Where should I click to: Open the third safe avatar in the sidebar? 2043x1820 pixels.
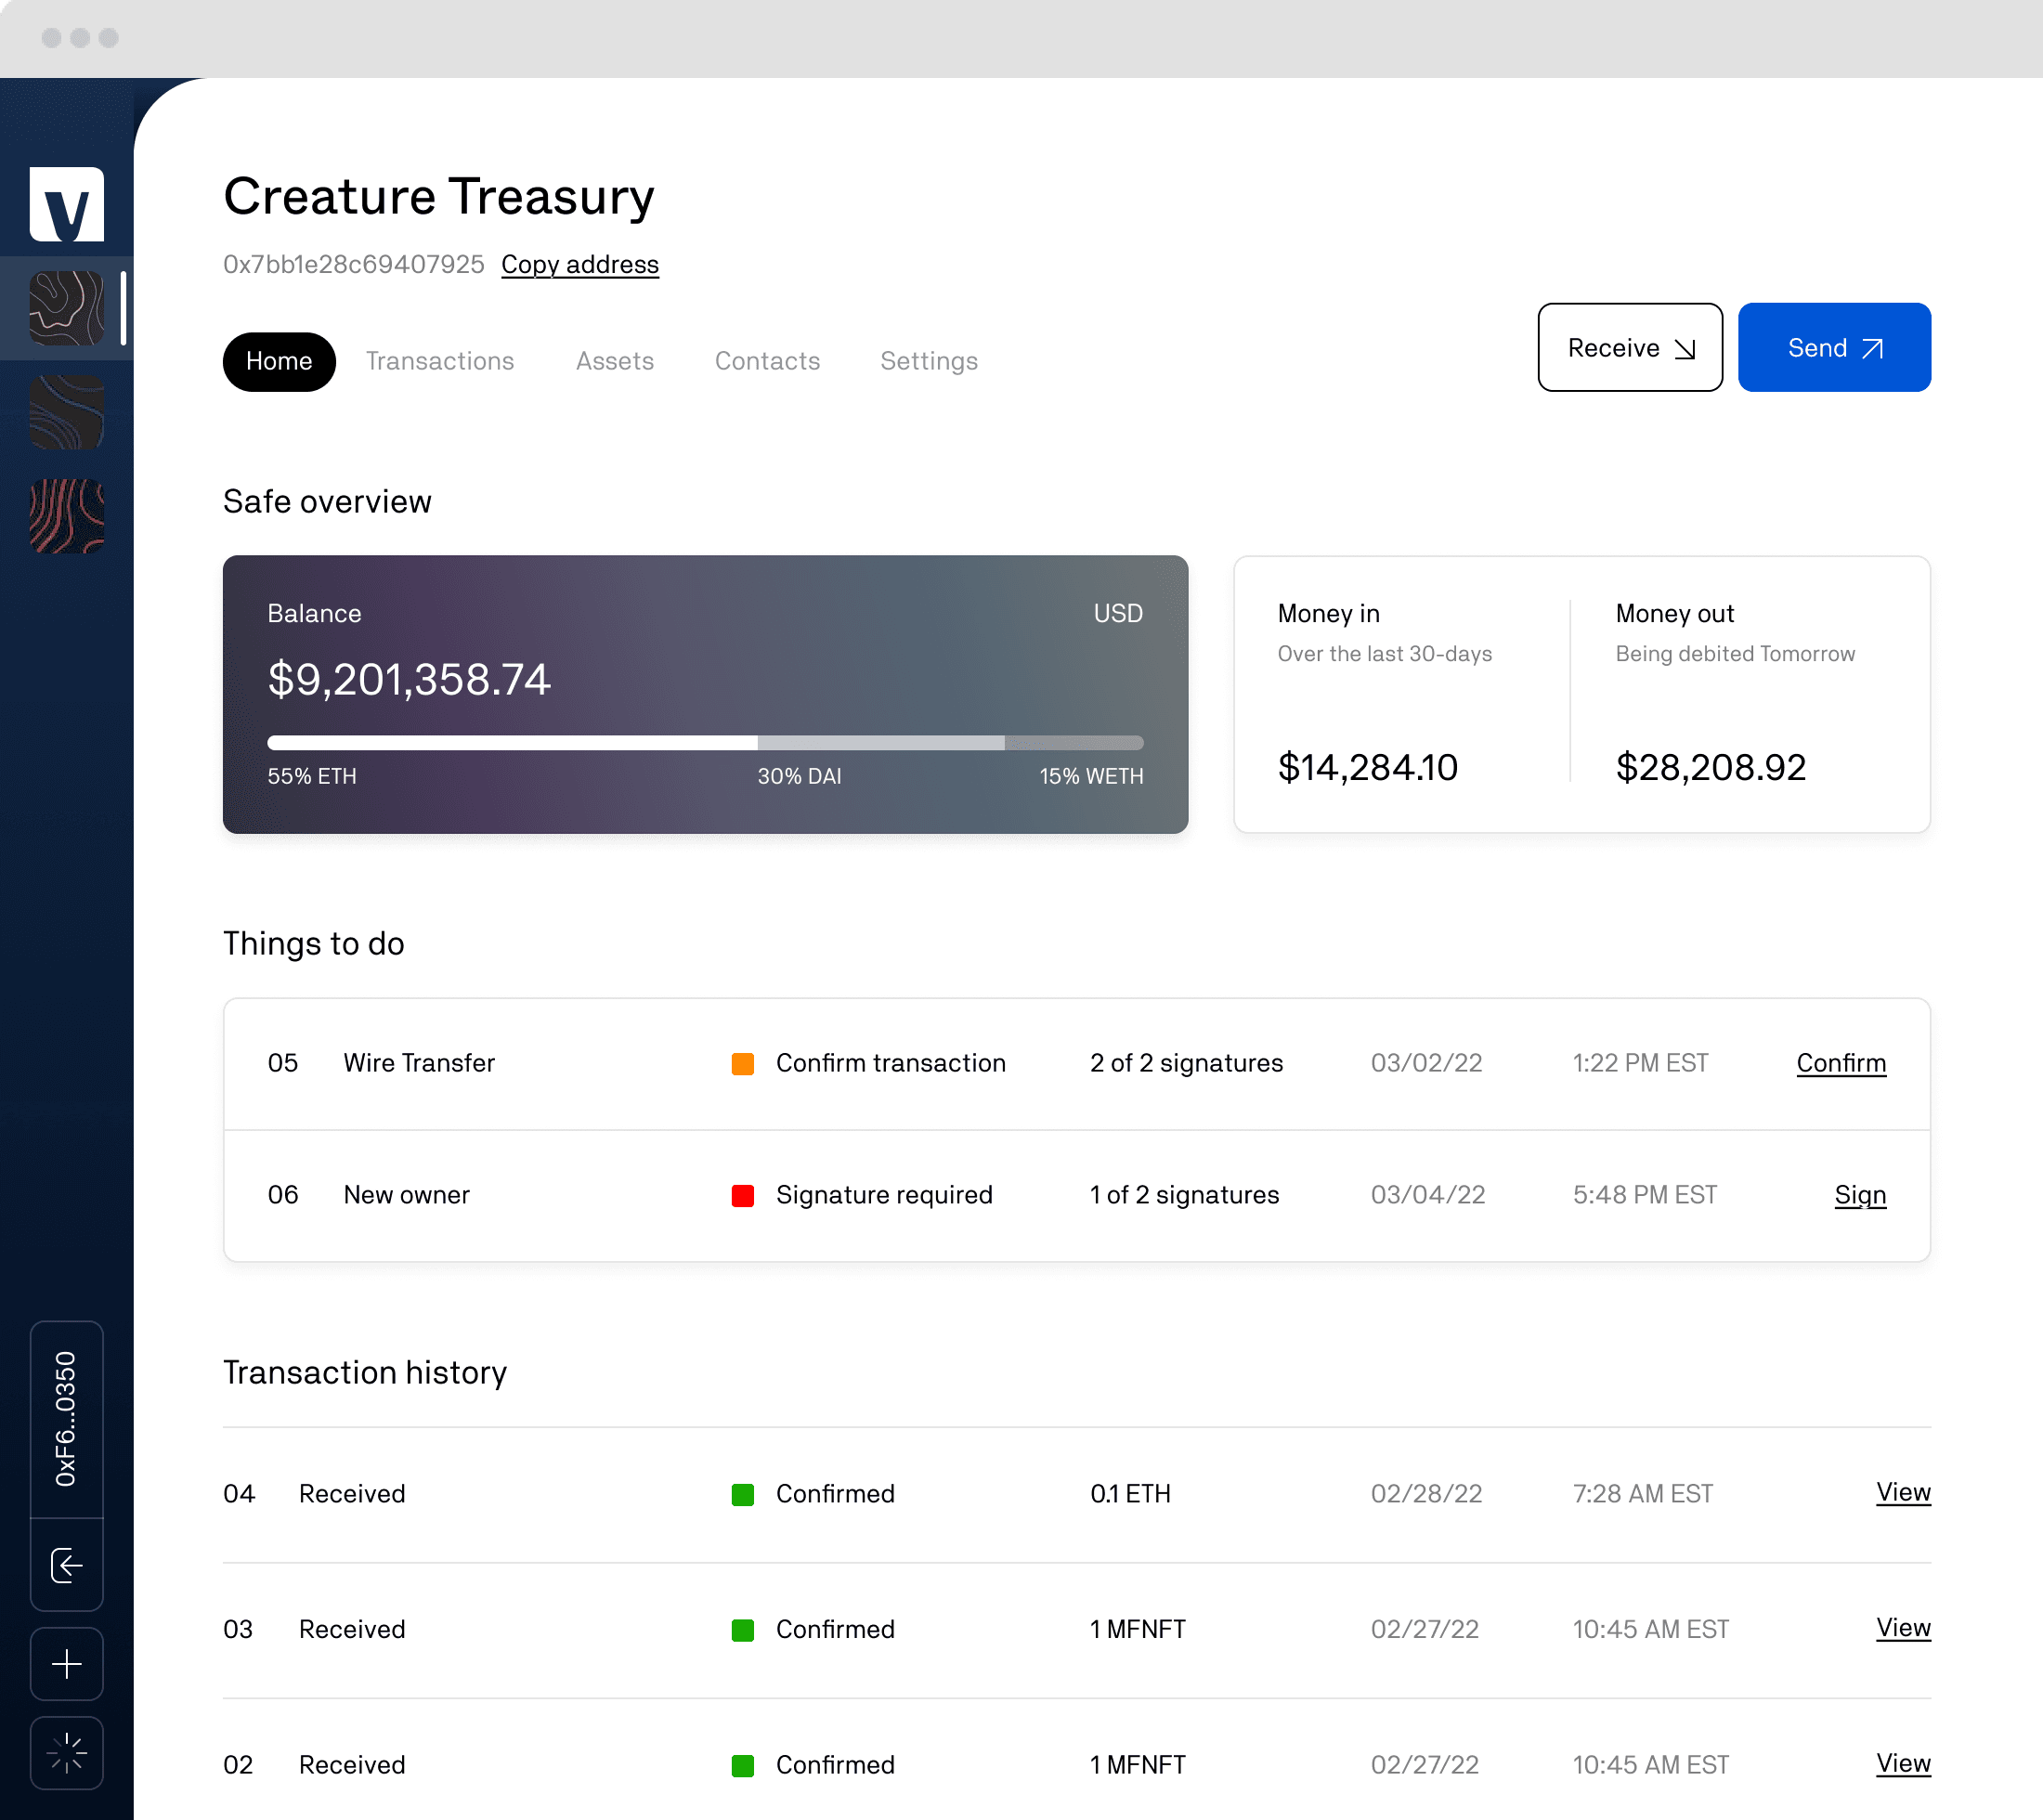67,515
